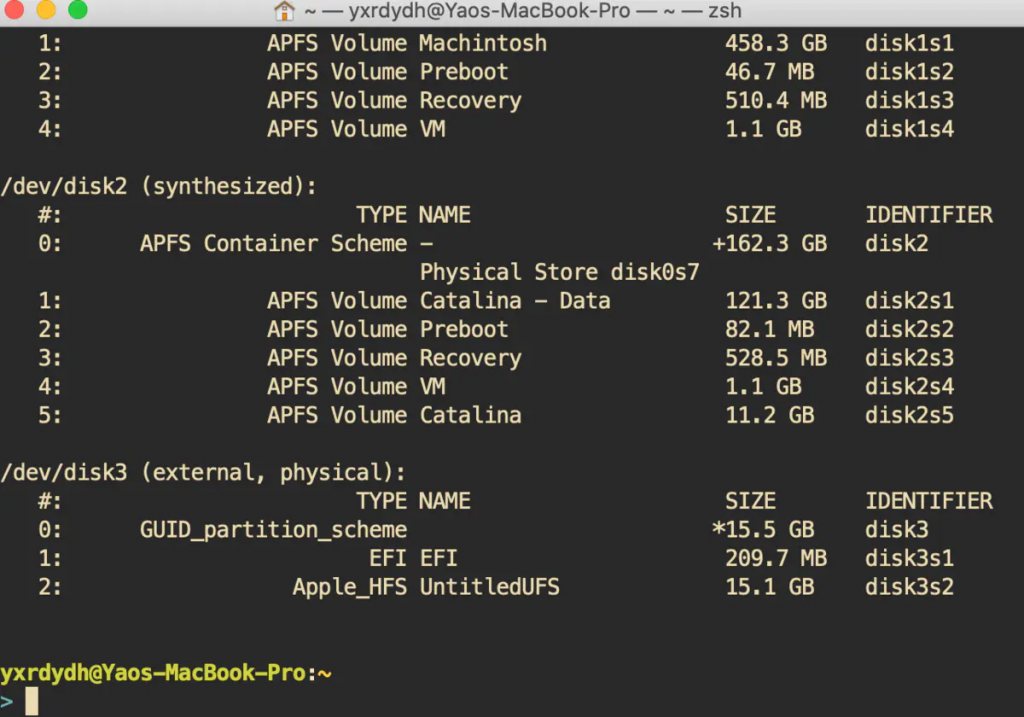The image size is (1024, 717).
Task: Click '510.4 MB' size value
Action: click(776, 101)
